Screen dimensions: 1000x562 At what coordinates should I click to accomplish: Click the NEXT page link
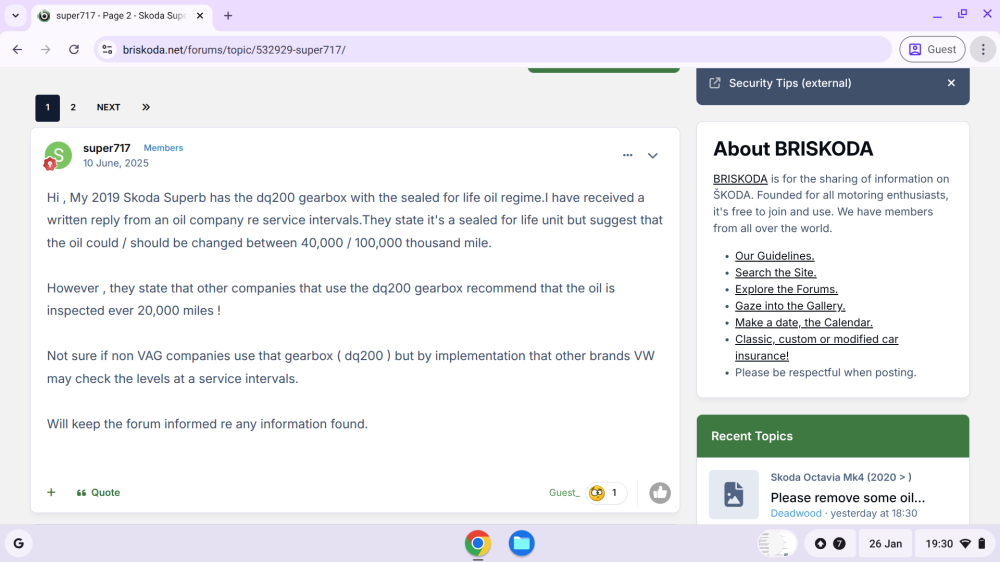coord(108,107)
